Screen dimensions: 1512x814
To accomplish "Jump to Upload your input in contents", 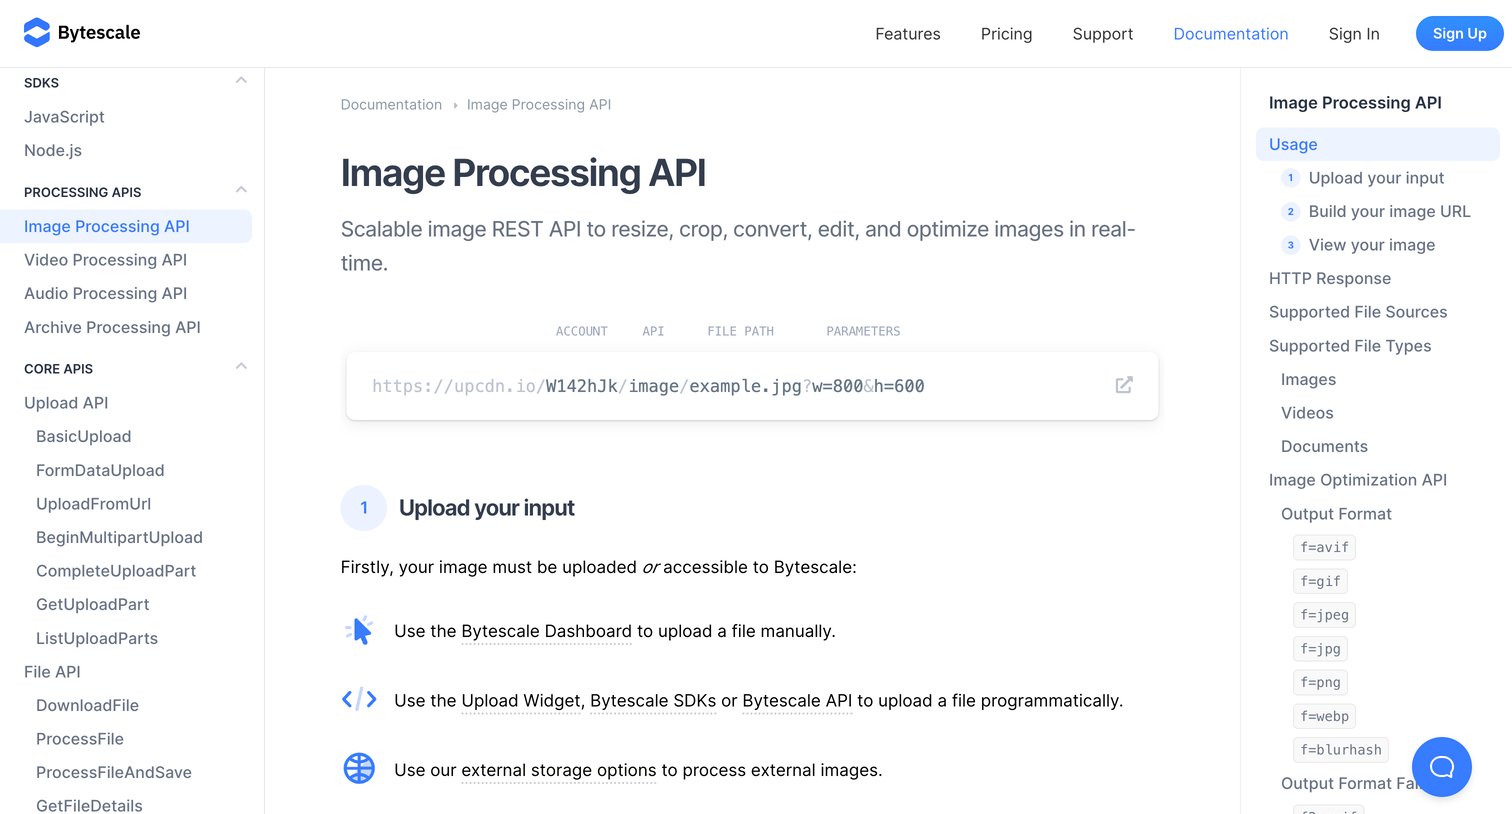I will [x=1376, y=178].
